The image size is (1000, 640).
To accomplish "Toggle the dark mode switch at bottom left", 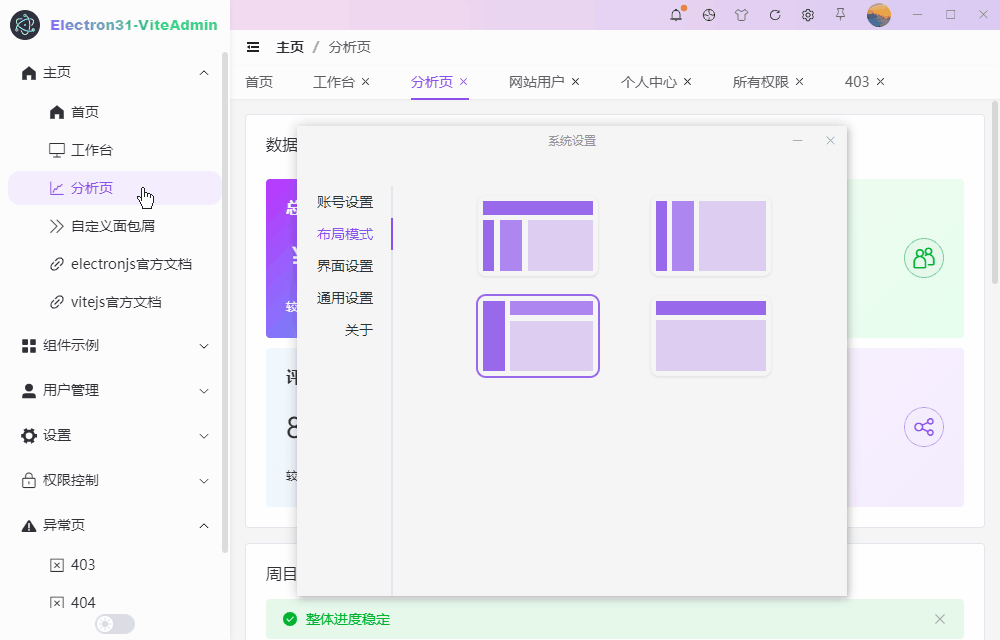I will pyautogui.click(x=114, y=623).
